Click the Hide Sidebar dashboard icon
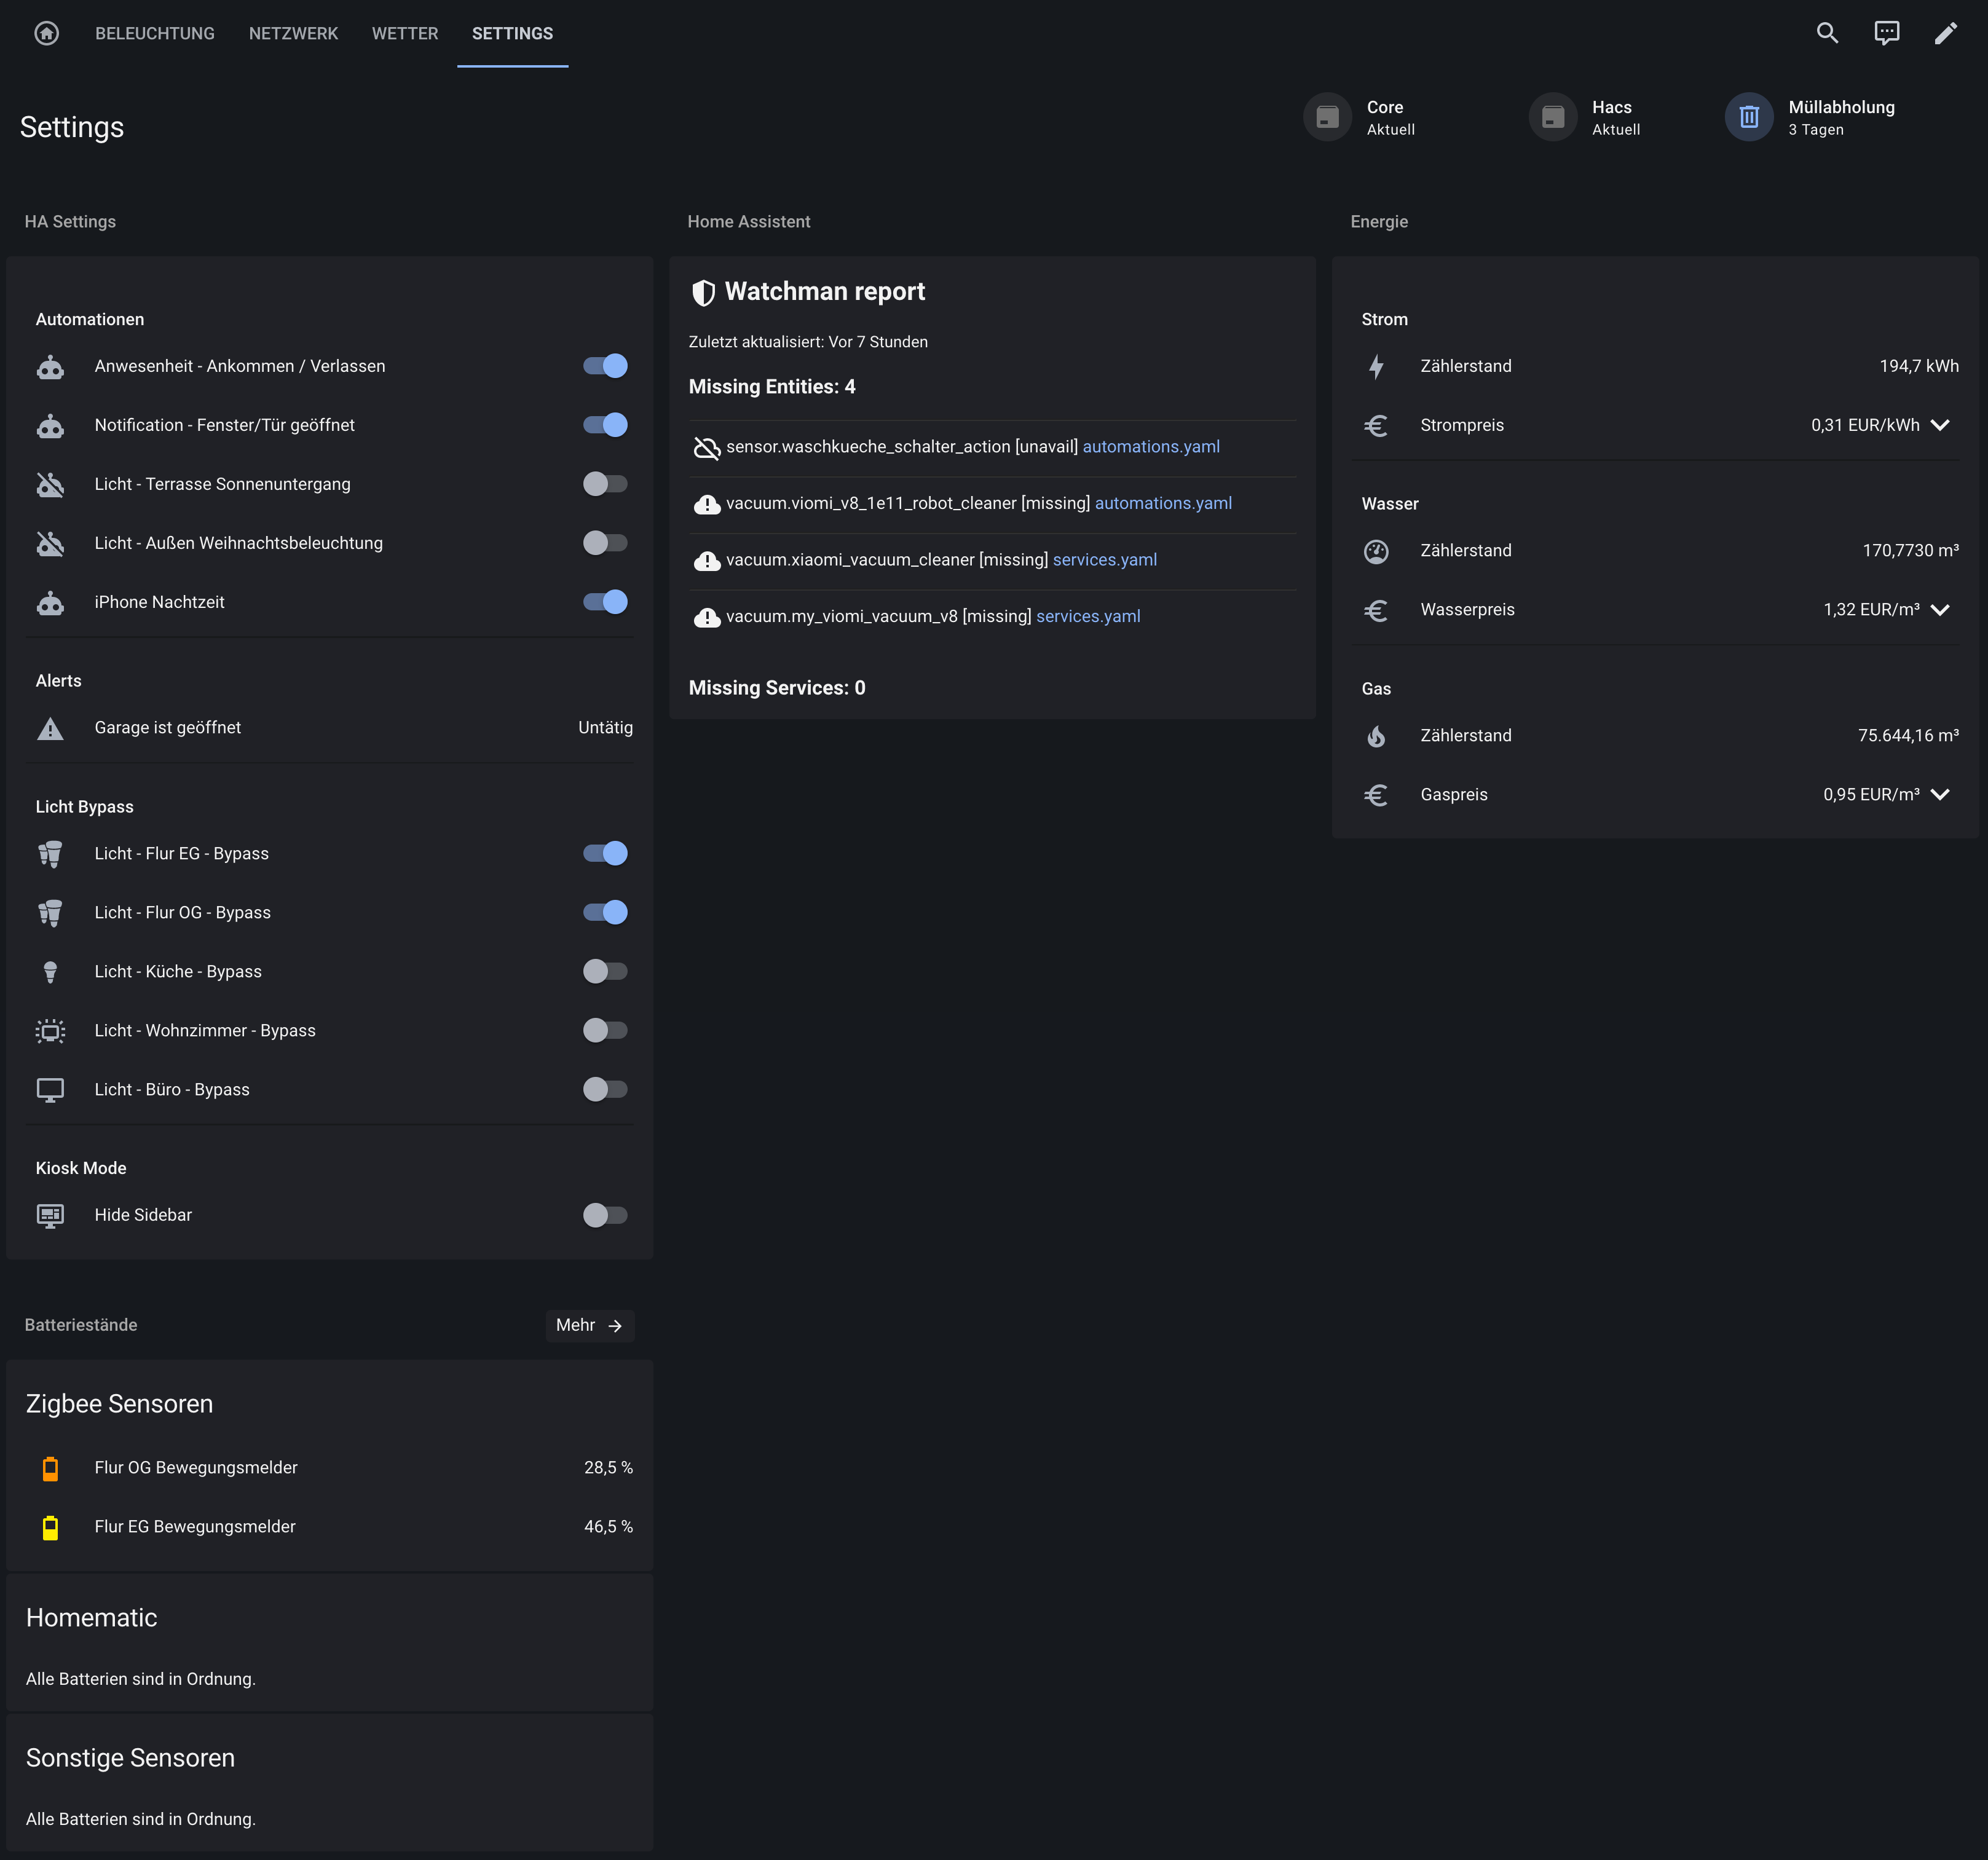Screen dimensions: 1988x1860 [50, 1216]
